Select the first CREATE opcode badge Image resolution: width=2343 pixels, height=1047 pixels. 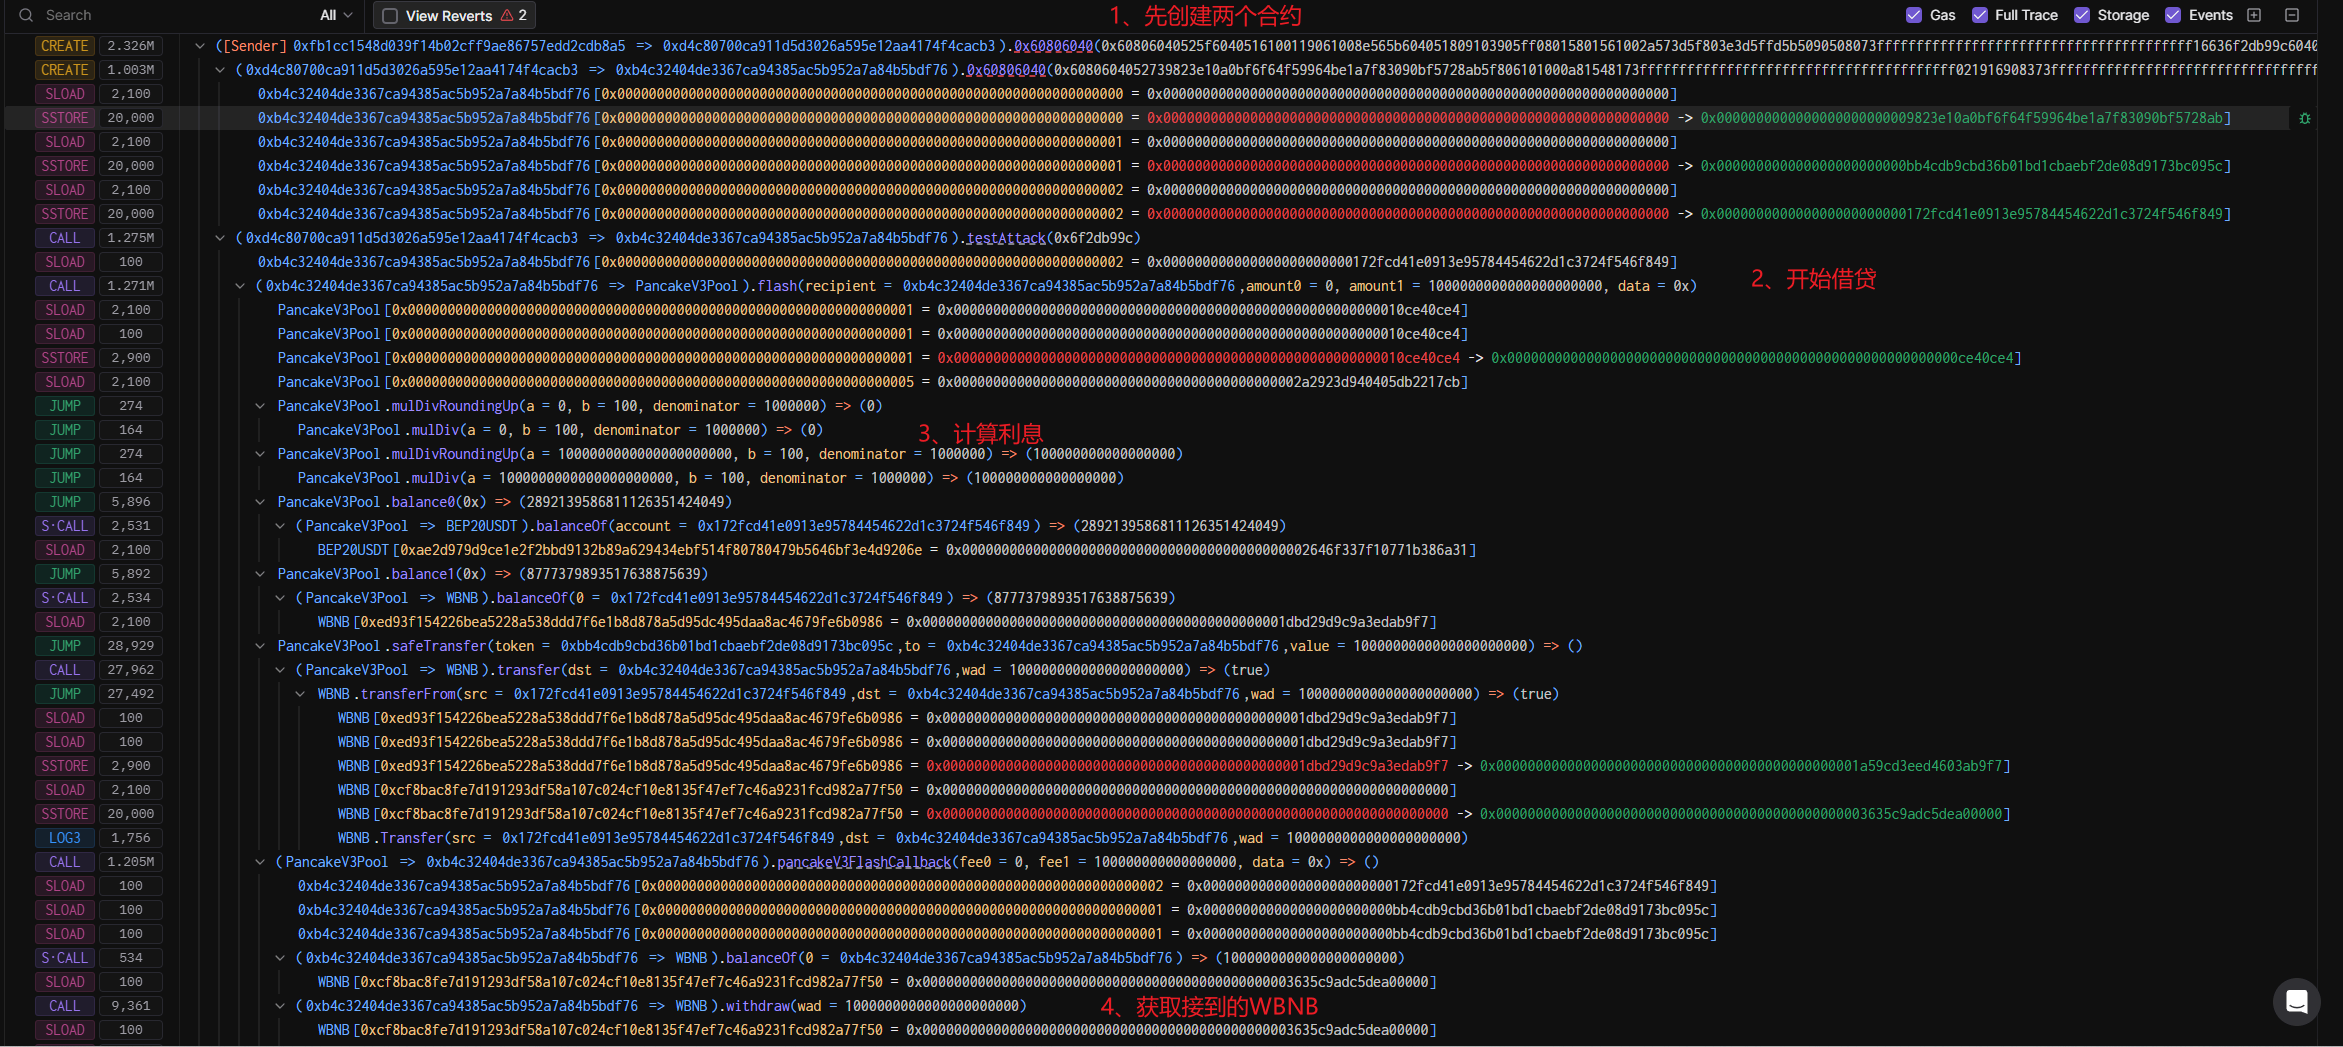[x=65, y=46]
